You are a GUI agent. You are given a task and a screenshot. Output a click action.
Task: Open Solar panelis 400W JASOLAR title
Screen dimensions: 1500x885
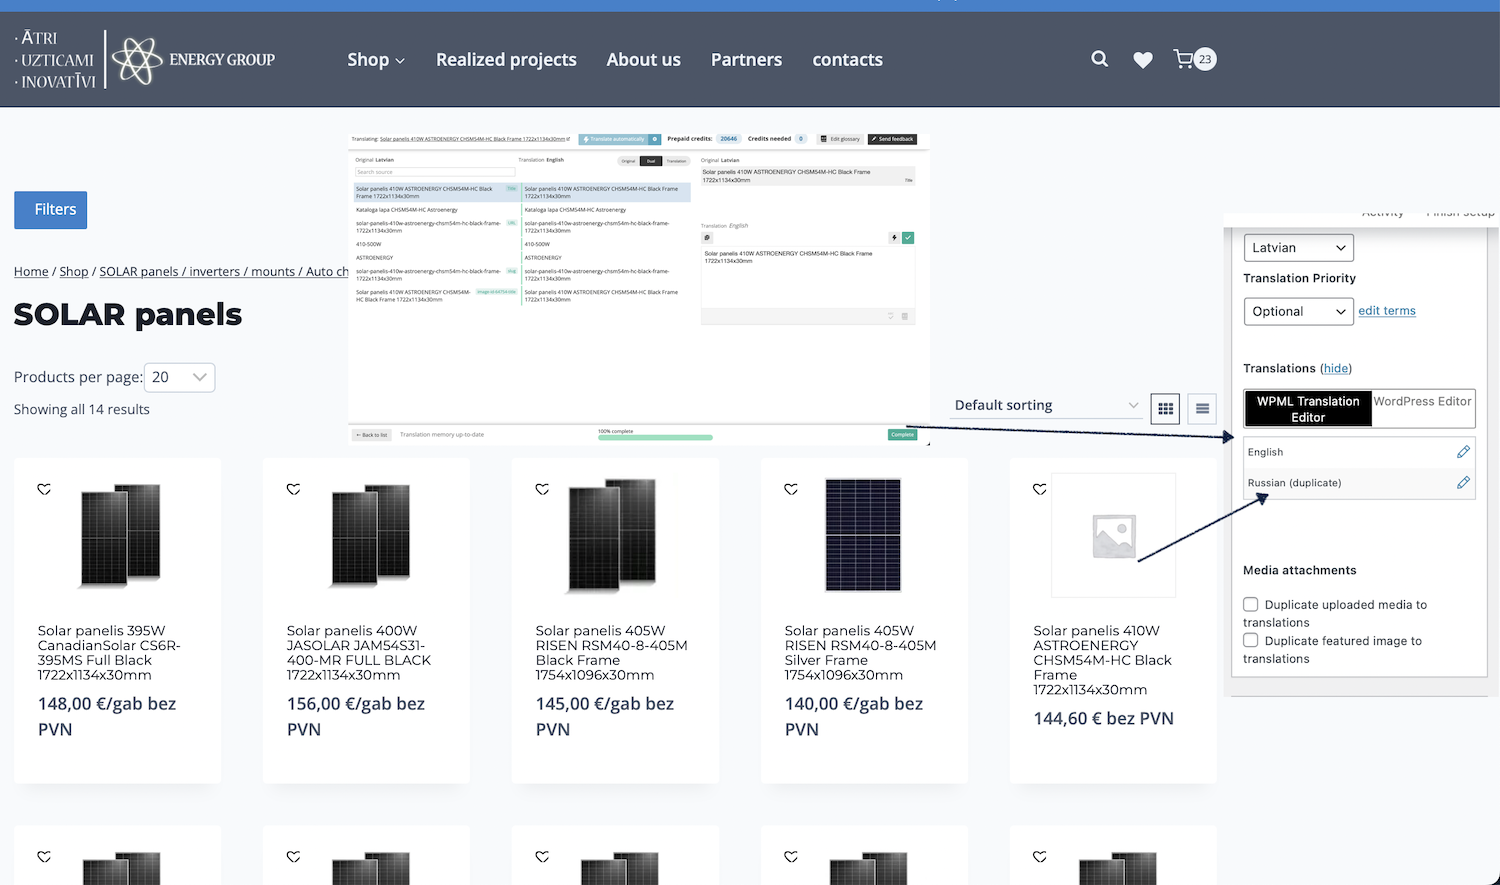[359, 653]
